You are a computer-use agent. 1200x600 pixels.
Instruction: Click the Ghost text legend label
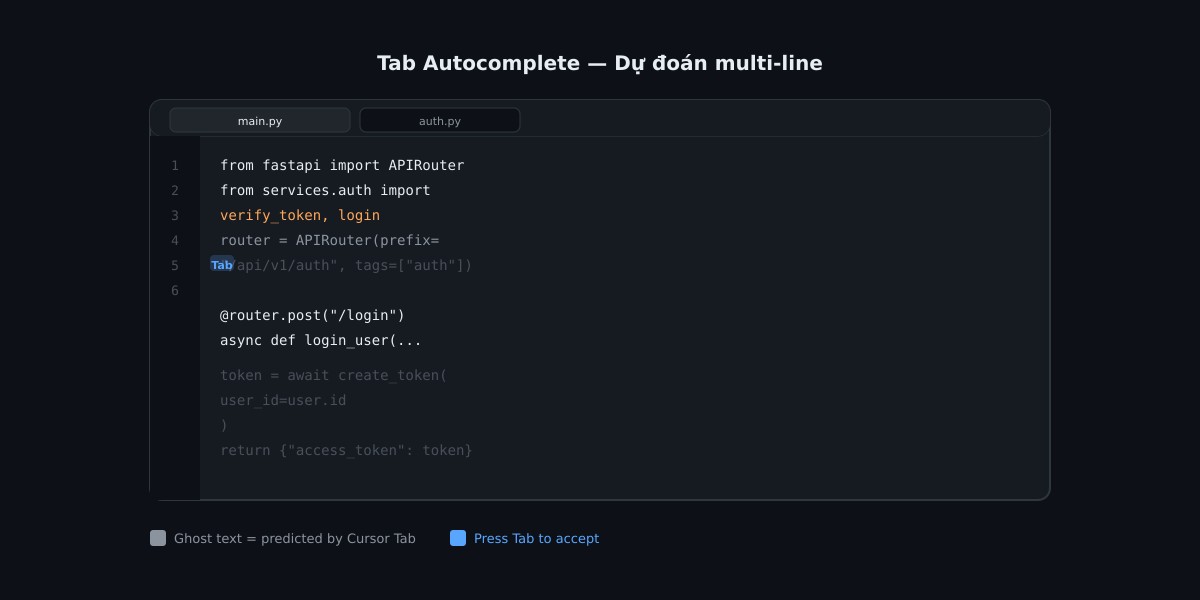(x=295, y=538)
